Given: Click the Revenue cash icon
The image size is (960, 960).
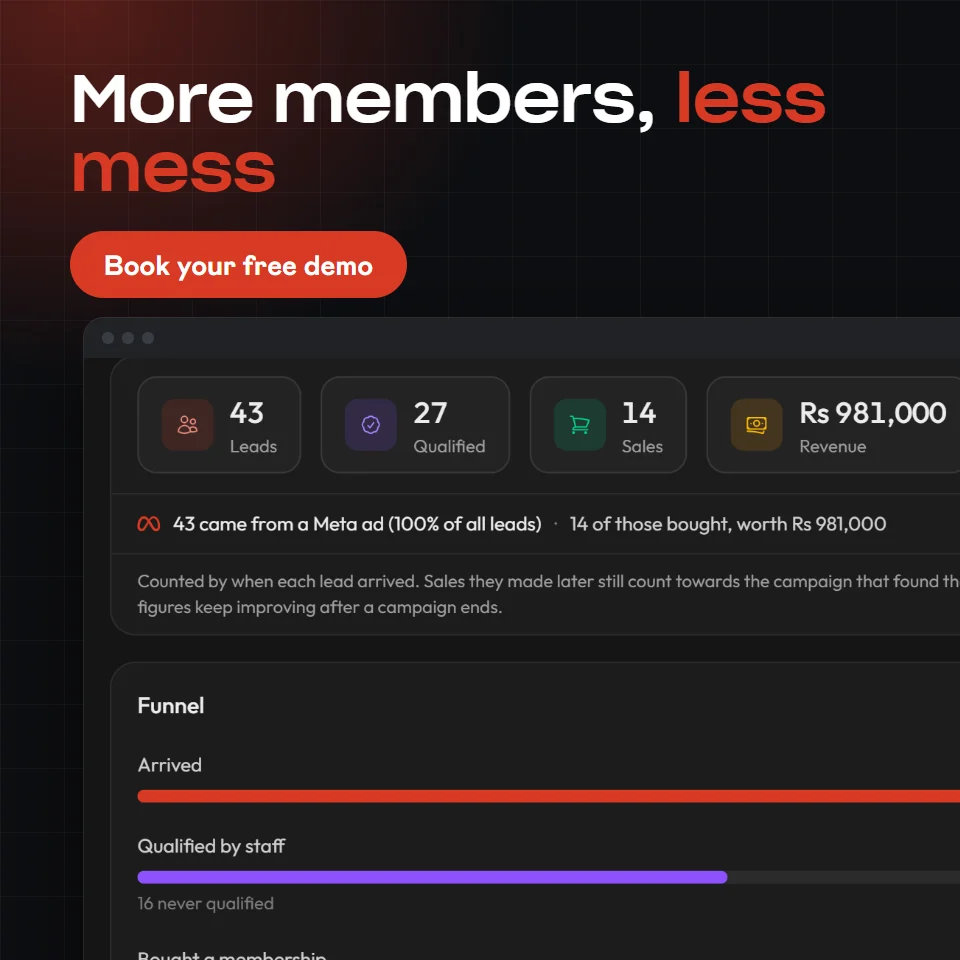Looking at the screenshot, I should click(x=757, y=424).
